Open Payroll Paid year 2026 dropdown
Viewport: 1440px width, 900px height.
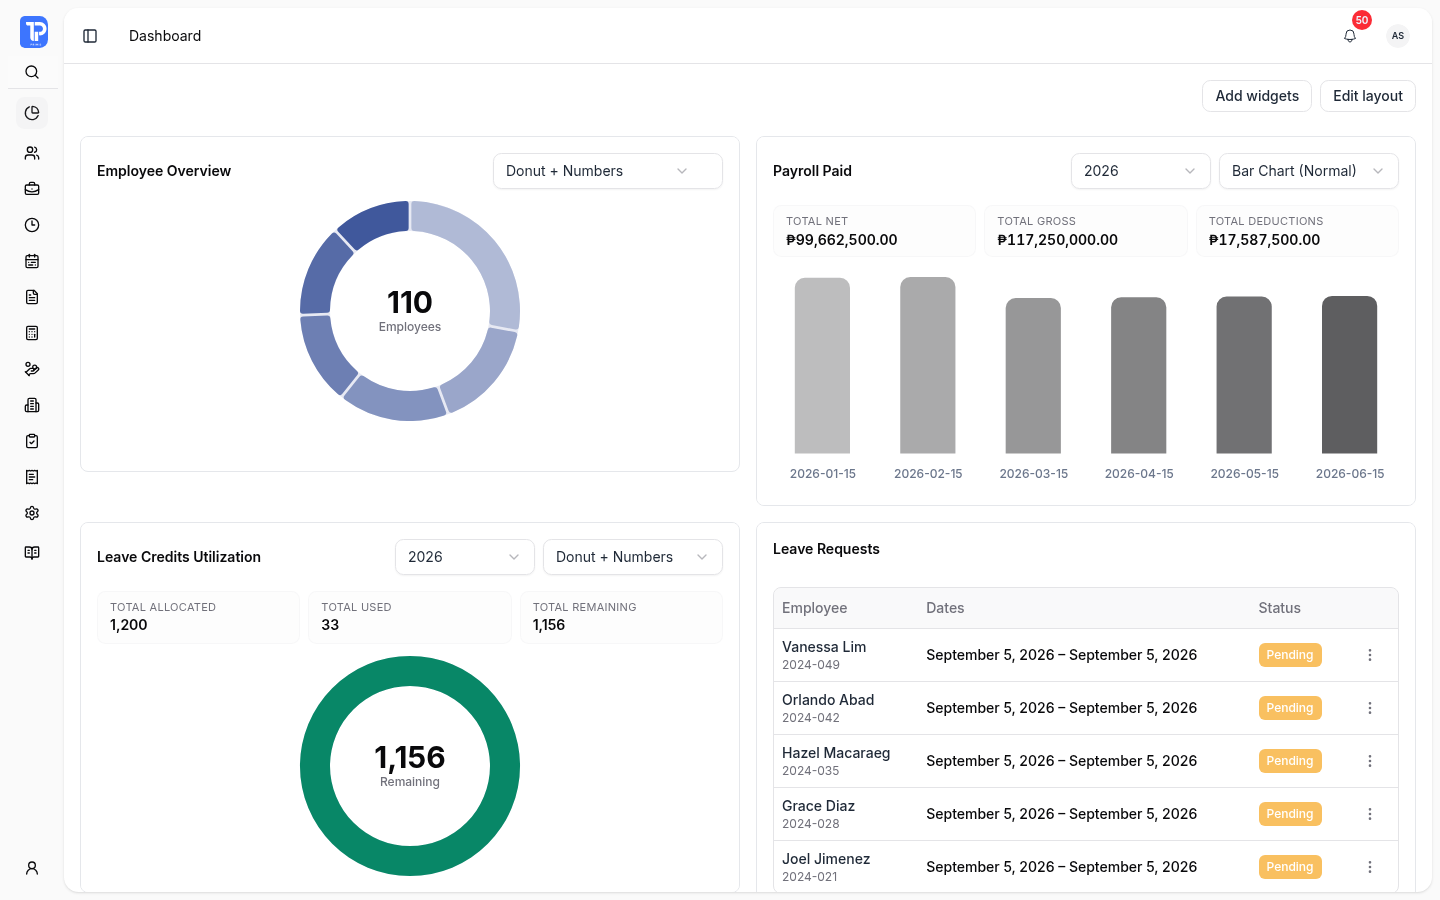click(x=1141, y=171)
